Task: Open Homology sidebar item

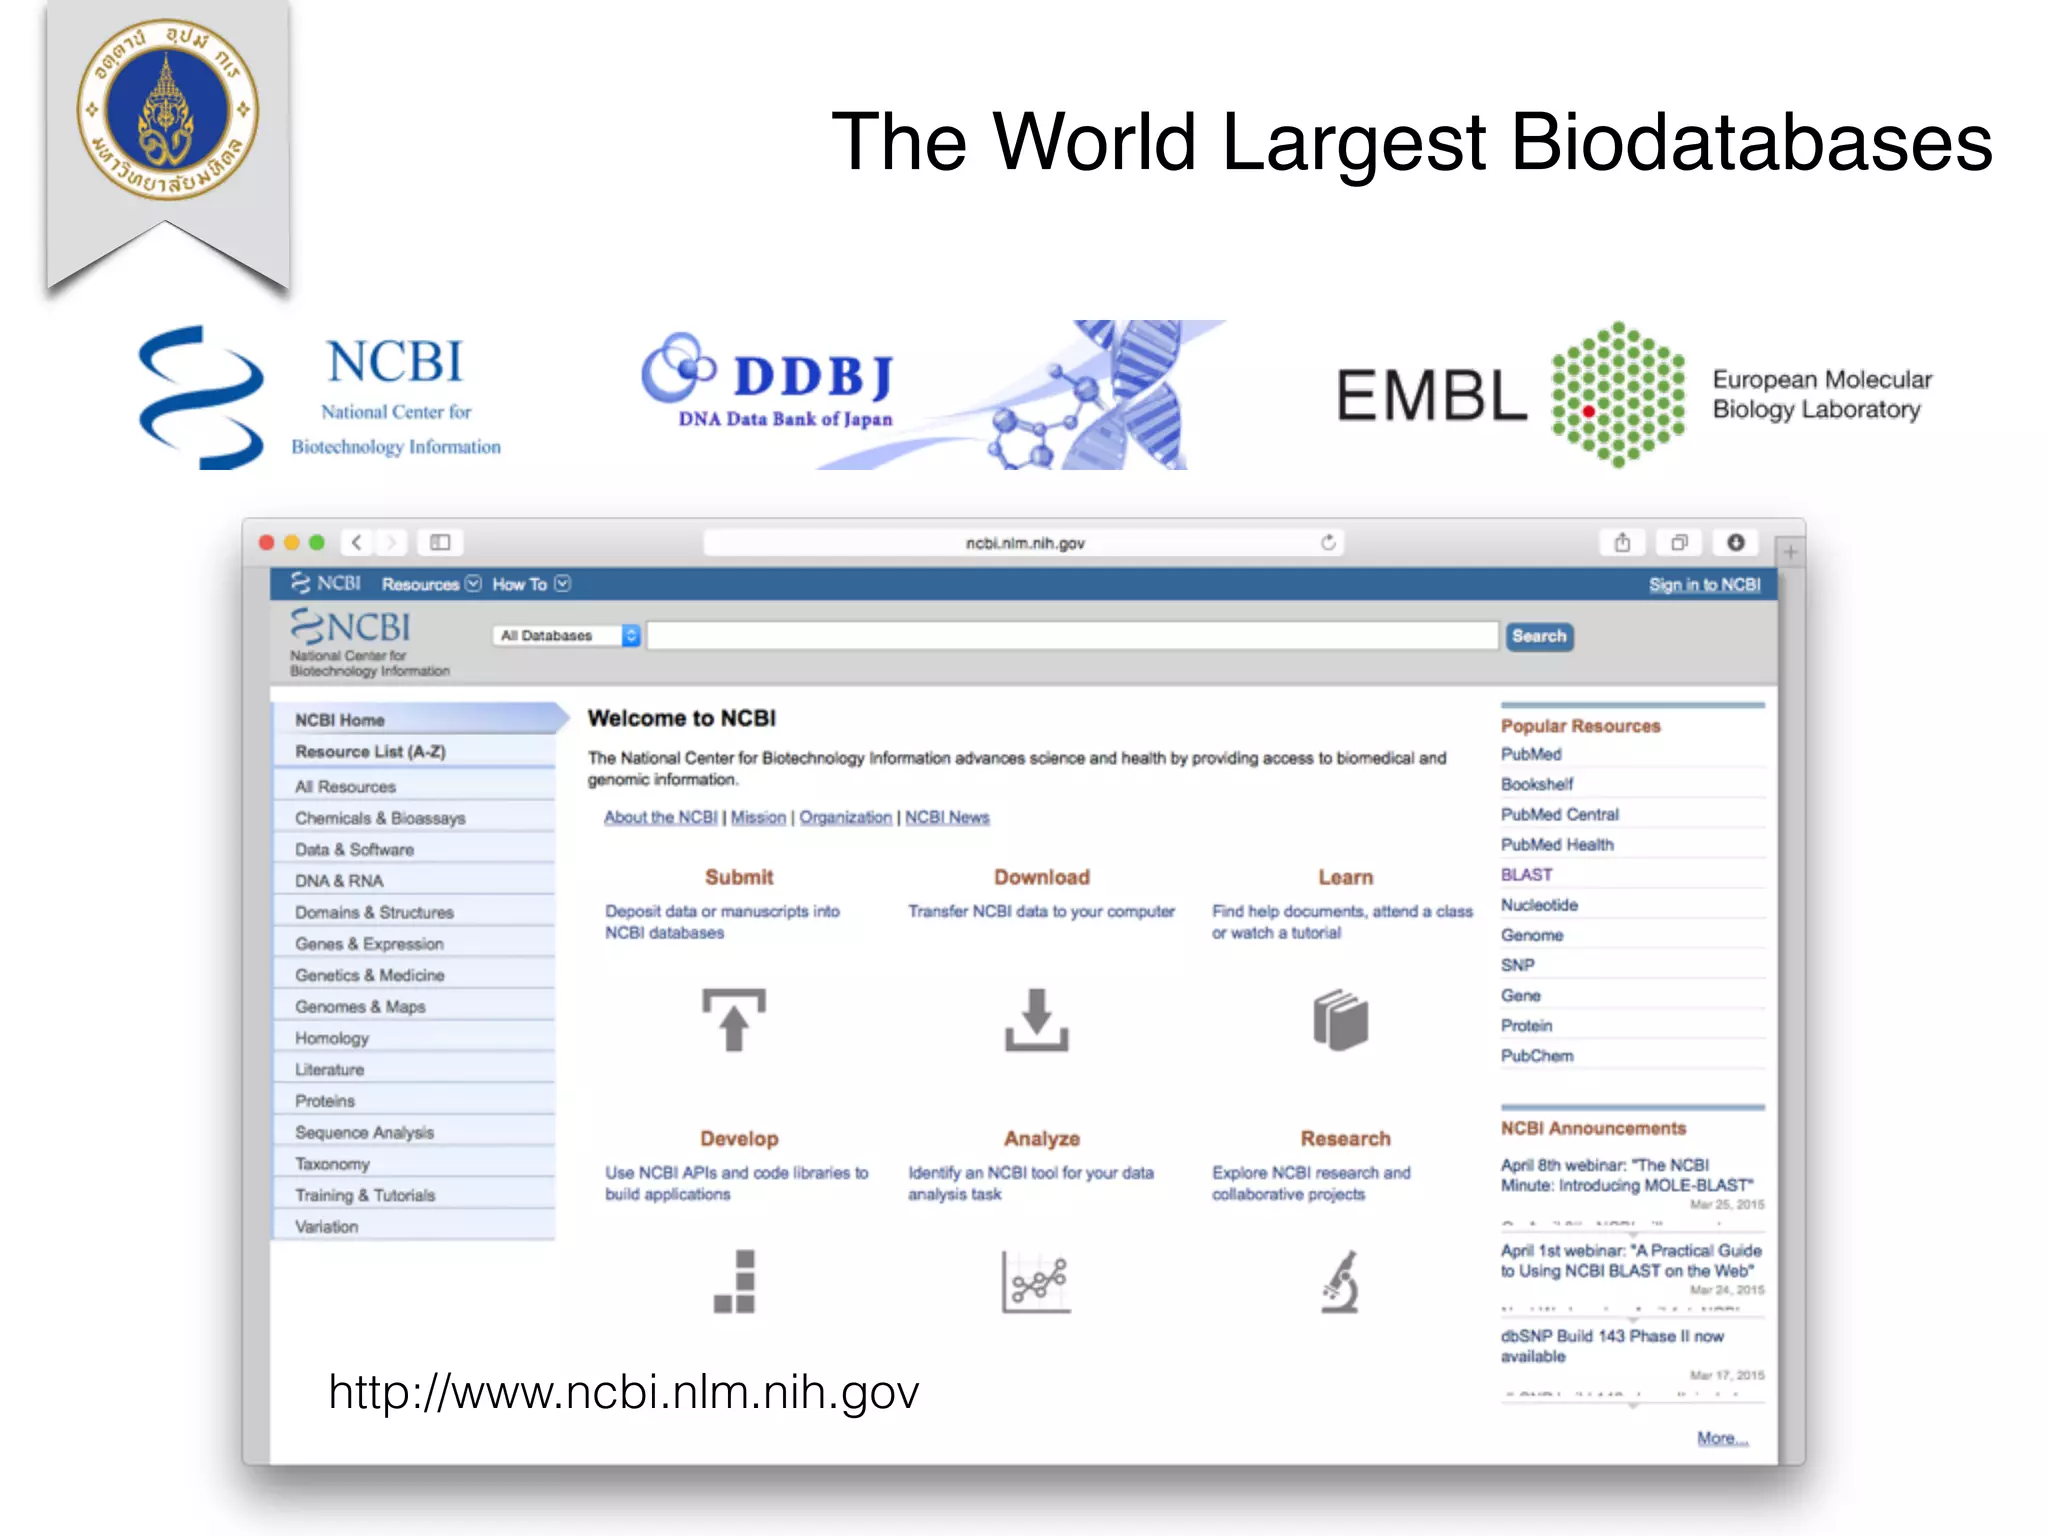Action: tap(414, 1038)
